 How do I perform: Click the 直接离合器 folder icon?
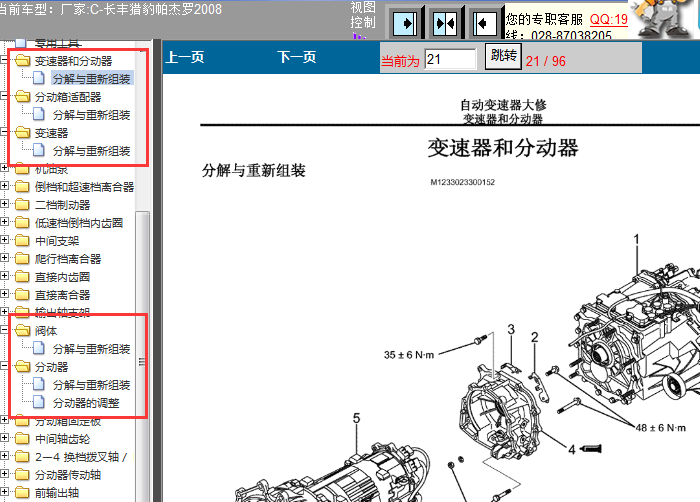22,294
